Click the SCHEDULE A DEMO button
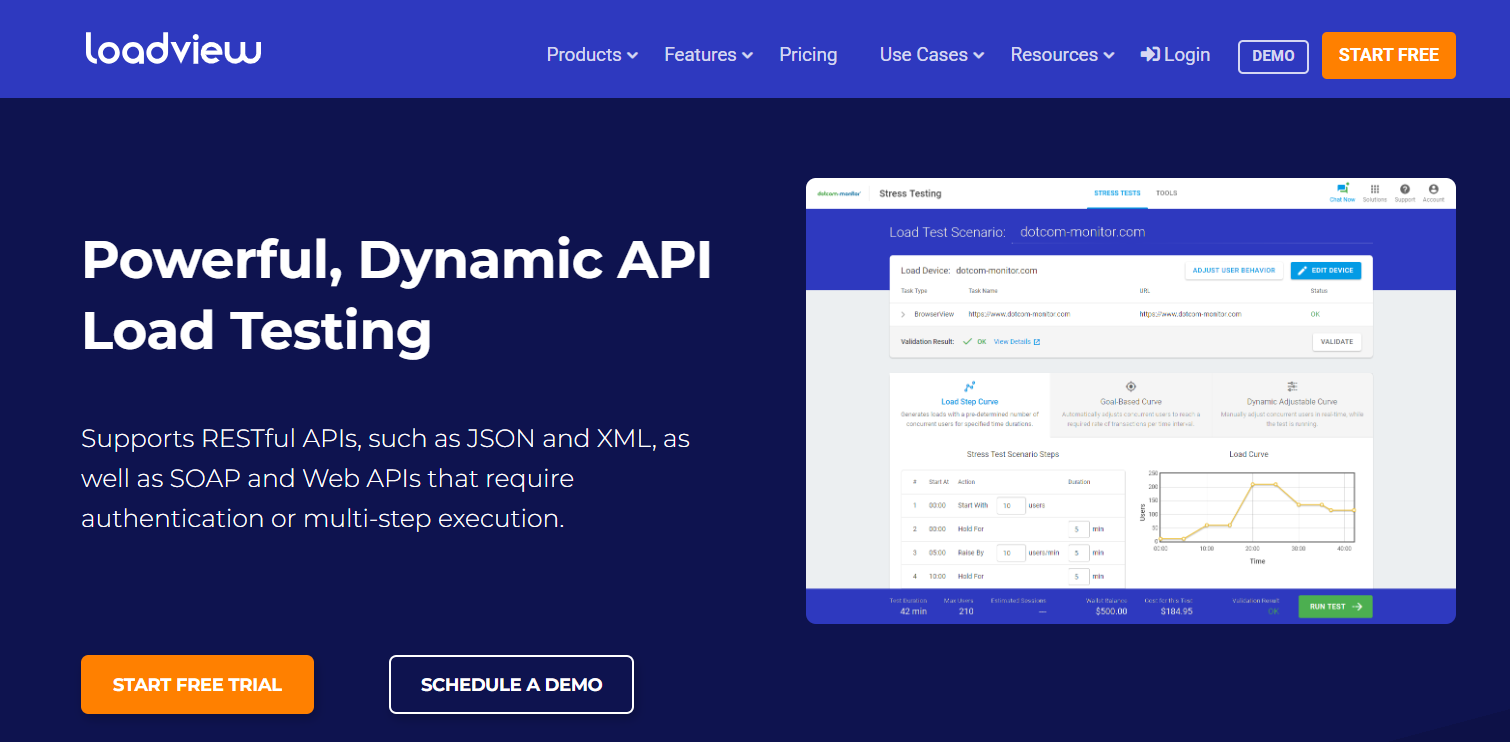The image size is (1510, 742). [511, 684]
